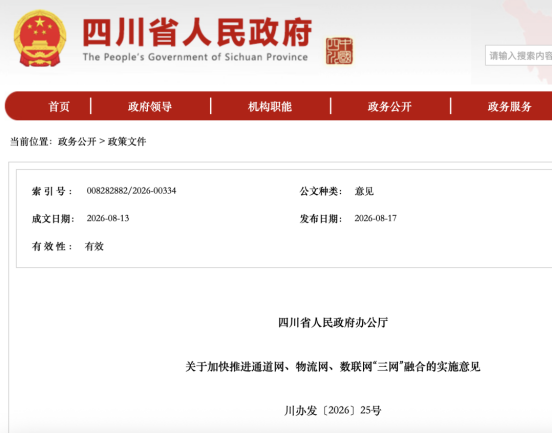Click the 政务公开 breadcrumb link
The height and width of the screenshot is (433, 556).
point(77,141)
